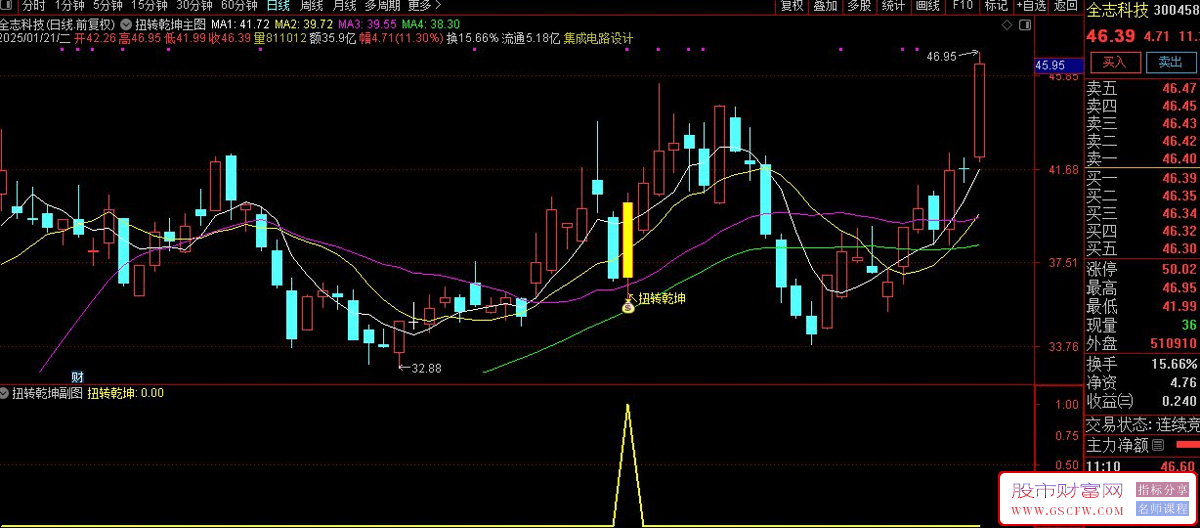
Task: Click the 全志科技 stock name in quote panel
Action: [1120, 11]
